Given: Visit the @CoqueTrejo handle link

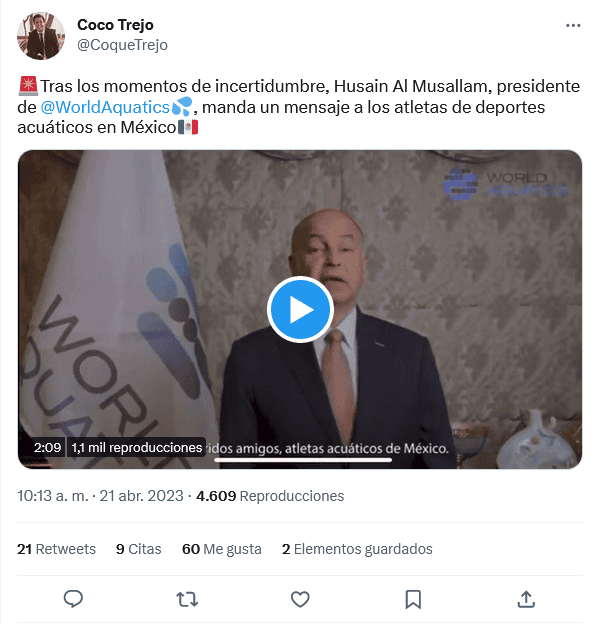Looking at the screenshot, I should tap(122, 45).
